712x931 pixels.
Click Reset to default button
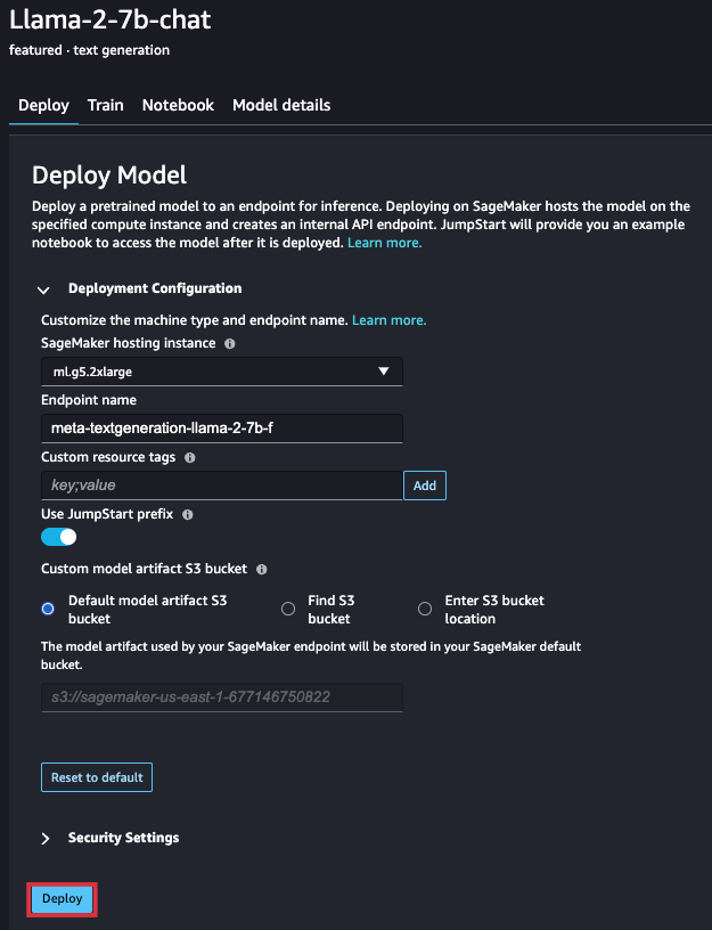(97, 777)
